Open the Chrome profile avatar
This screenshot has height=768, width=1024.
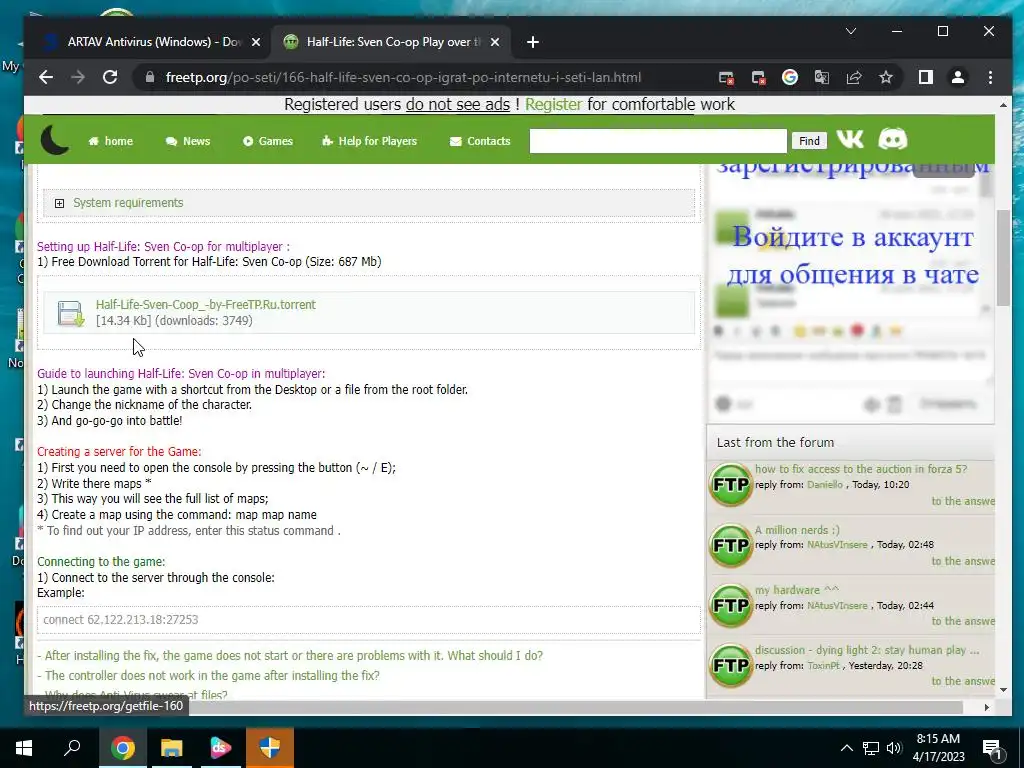coord(957,77)
